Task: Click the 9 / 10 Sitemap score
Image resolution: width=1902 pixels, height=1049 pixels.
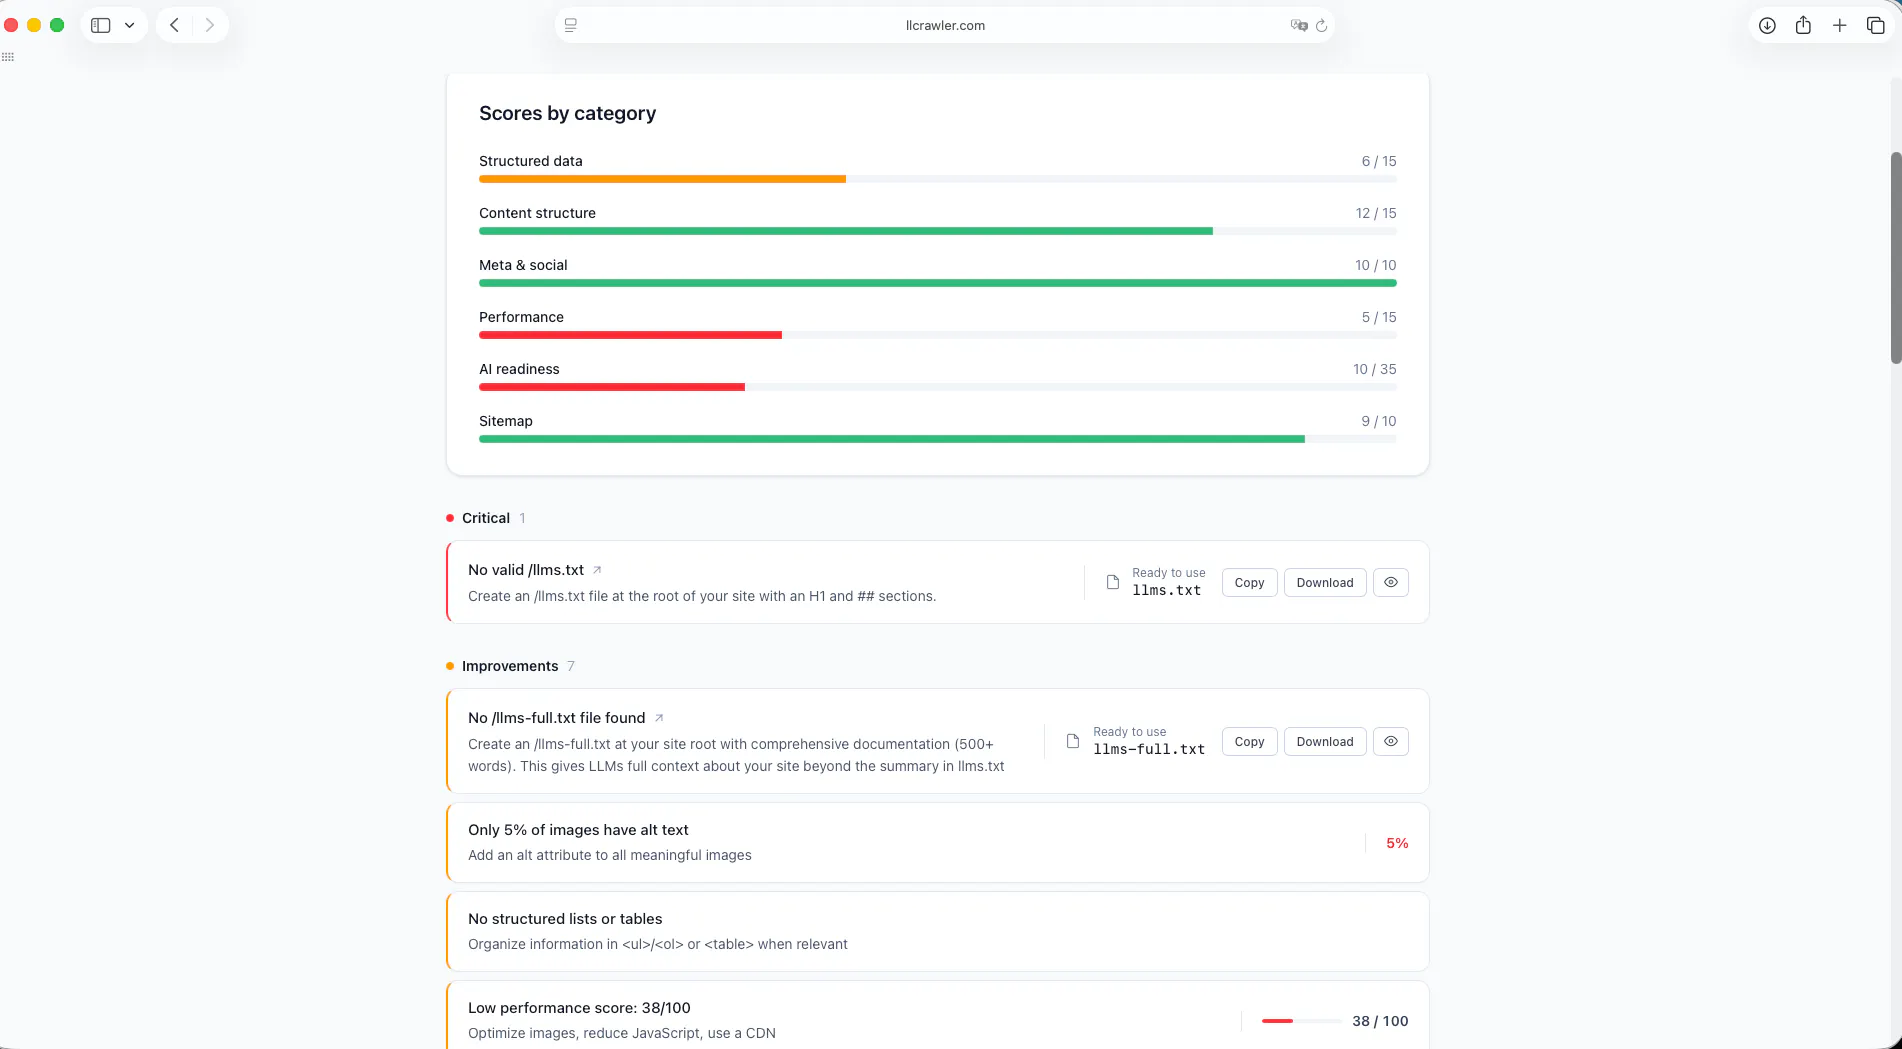Action: pyautogui.click(x=1379, y=421)
